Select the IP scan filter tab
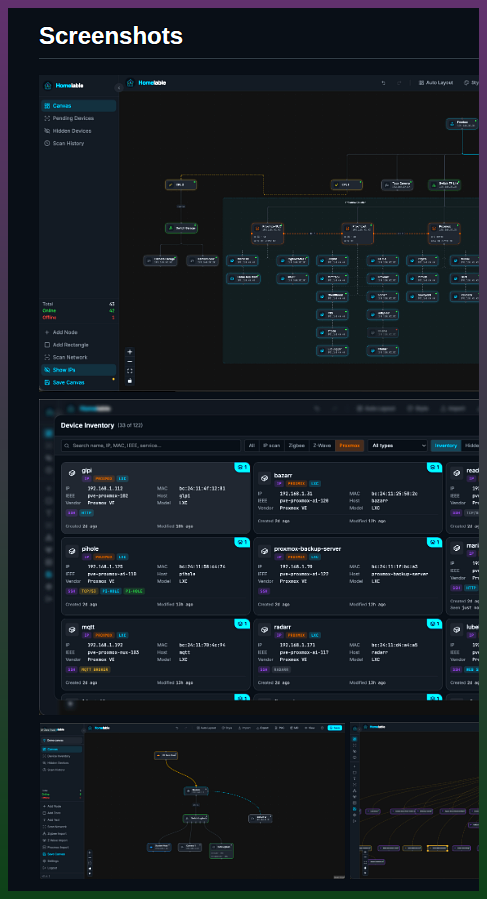Viewport: 487px width, 899px height. [x=271, y=445]
